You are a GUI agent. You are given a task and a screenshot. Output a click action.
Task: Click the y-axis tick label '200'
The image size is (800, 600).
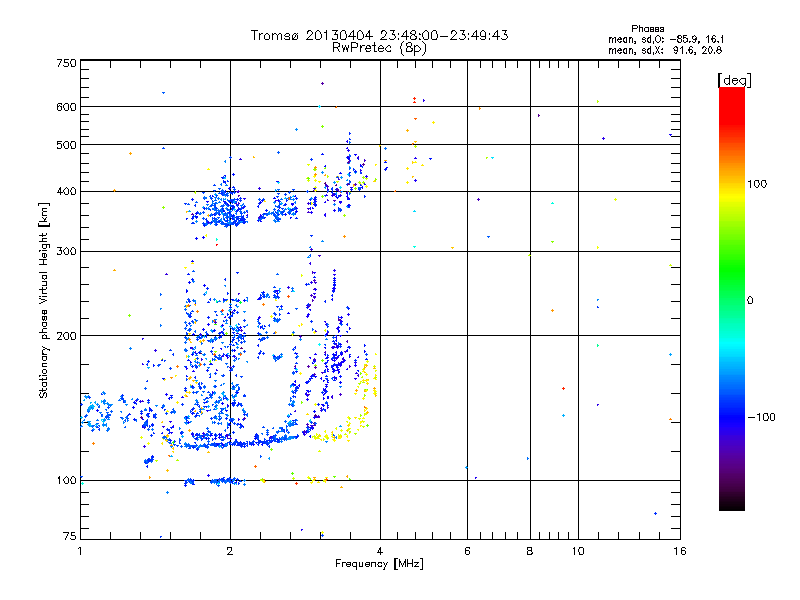pyautogui.click(x=66, y=336)
